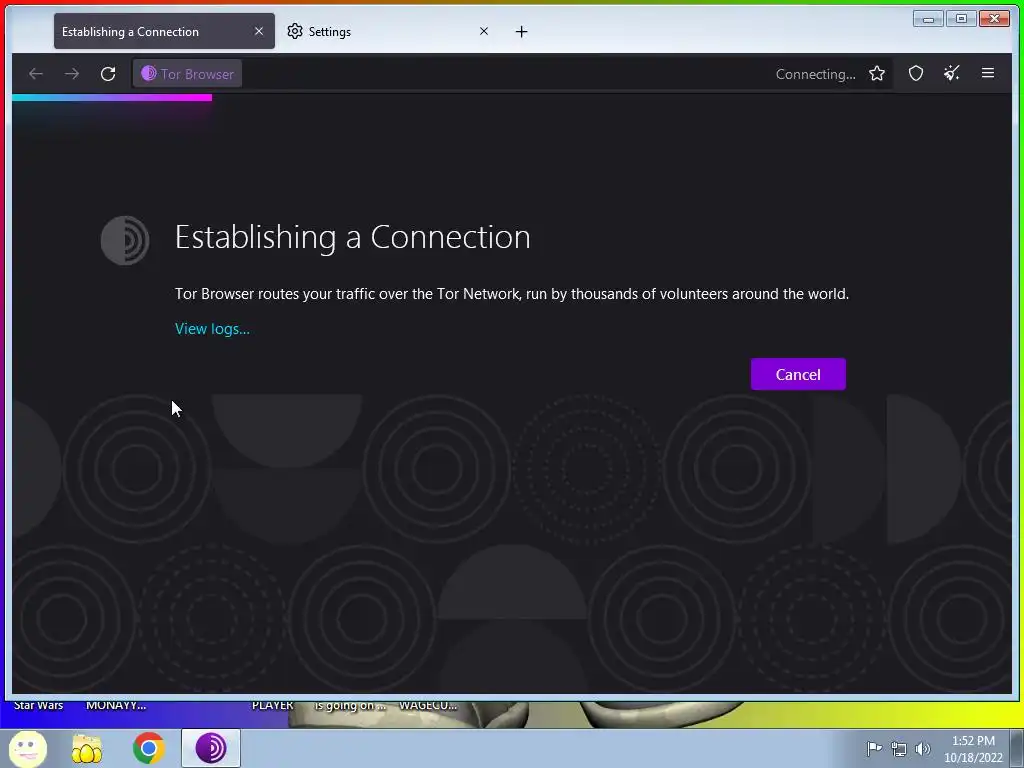Minimize the Tor Browser window

(x=928, y=19)
